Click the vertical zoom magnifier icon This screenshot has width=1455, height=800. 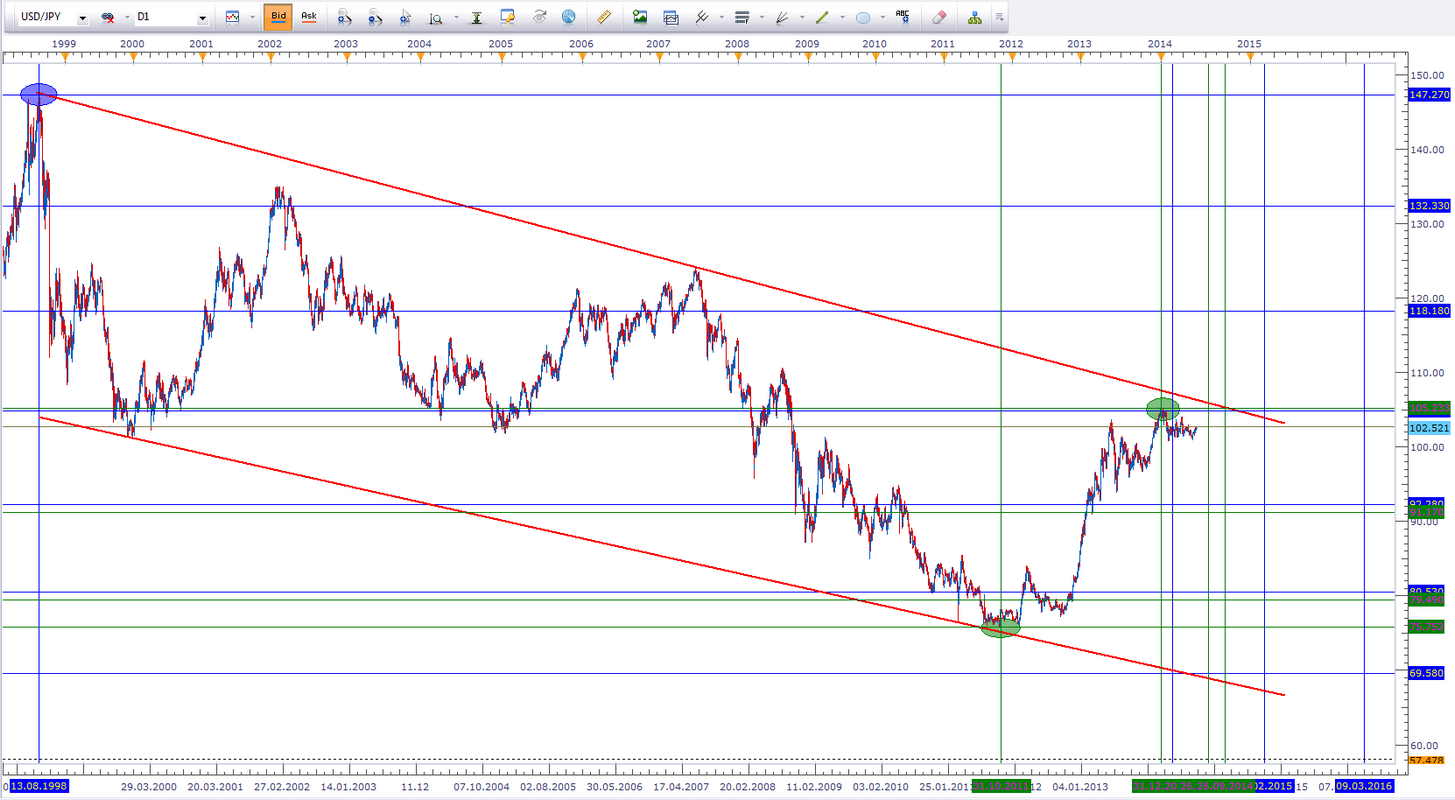pos(435,18)
